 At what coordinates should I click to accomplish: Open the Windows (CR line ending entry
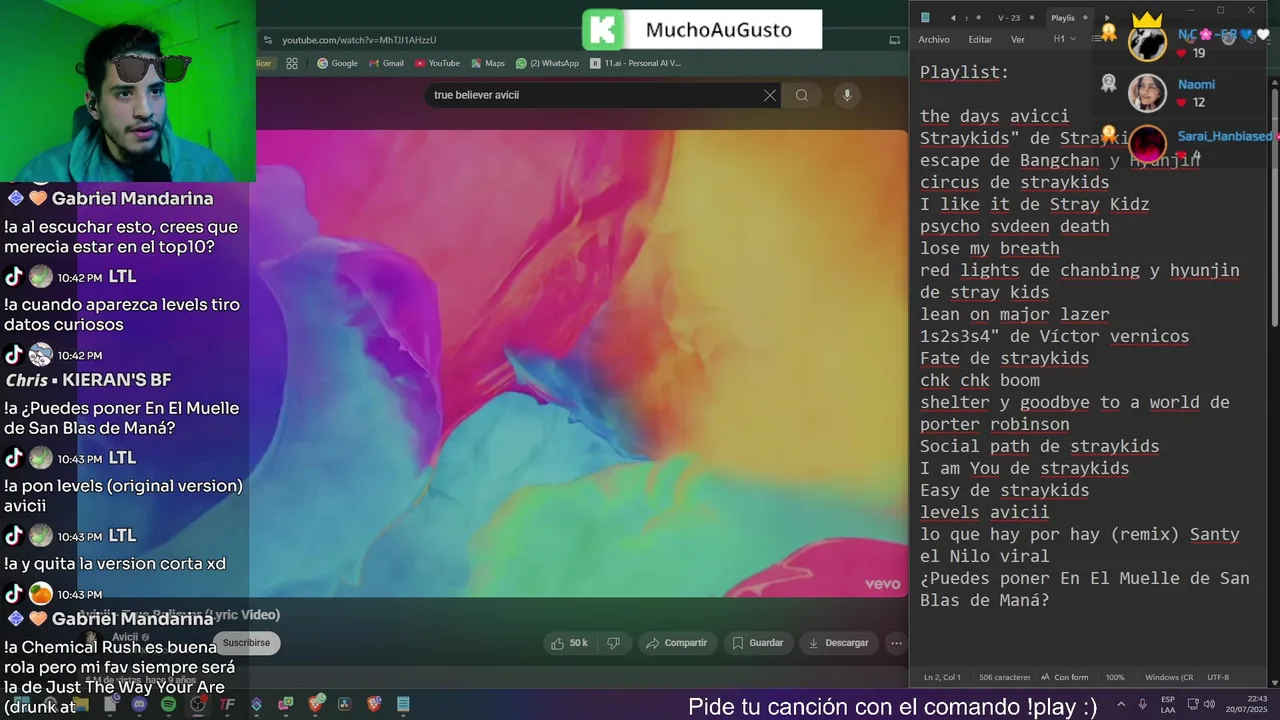(x=1168, y=677)
